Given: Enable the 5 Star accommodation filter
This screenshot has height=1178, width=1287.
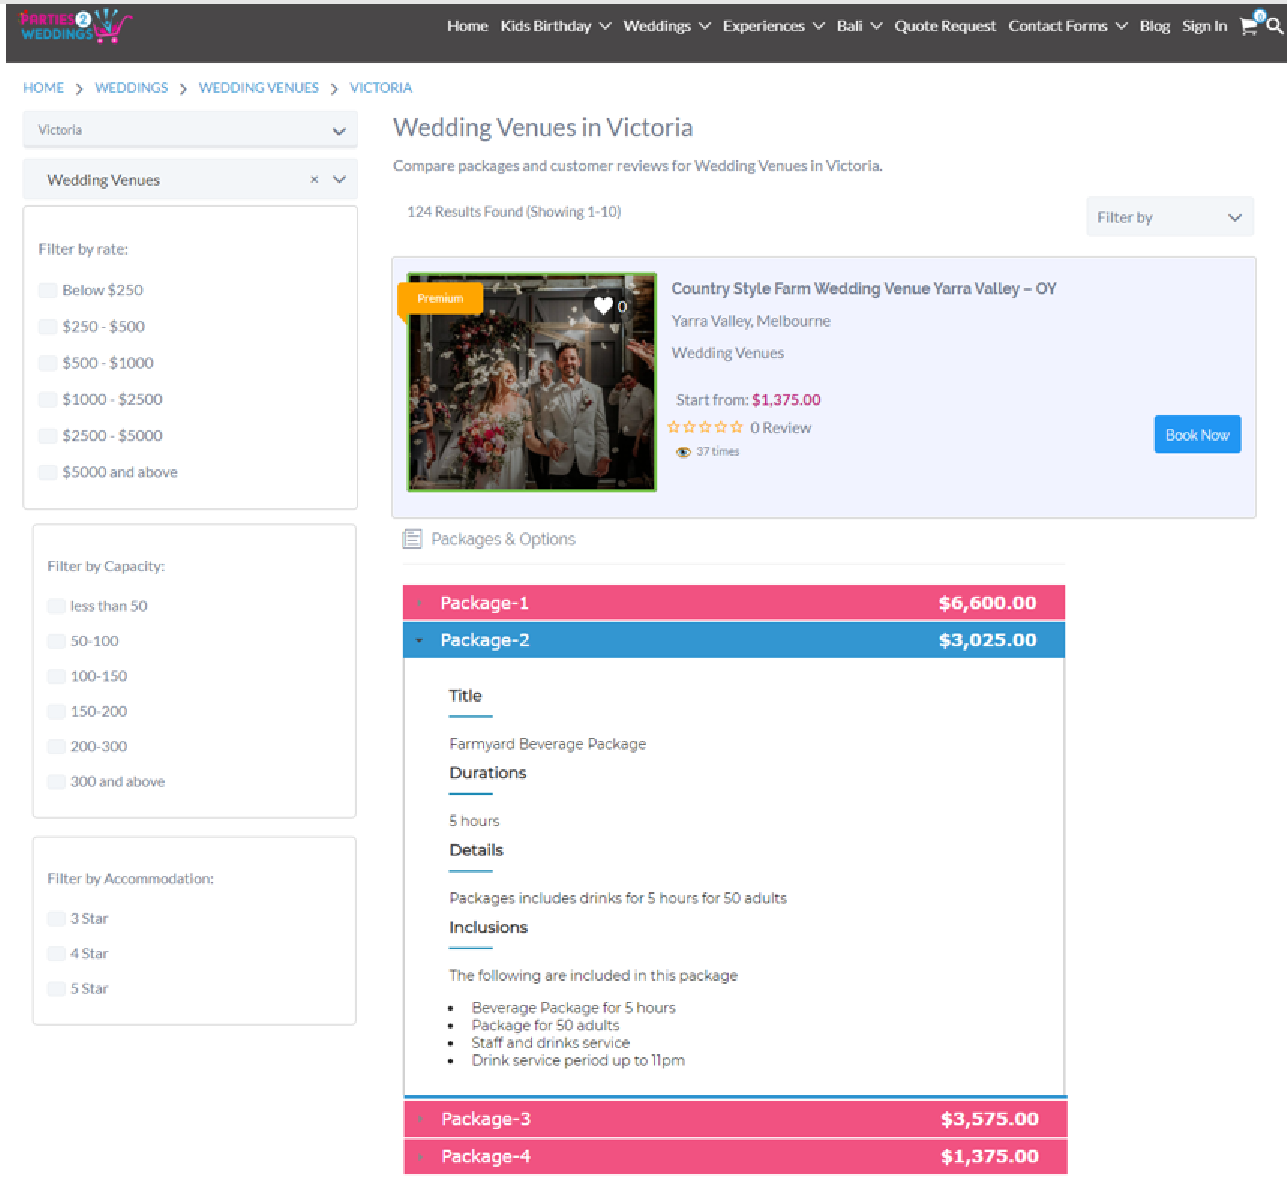Looking at the screenshot, I should tap(56, 989).
